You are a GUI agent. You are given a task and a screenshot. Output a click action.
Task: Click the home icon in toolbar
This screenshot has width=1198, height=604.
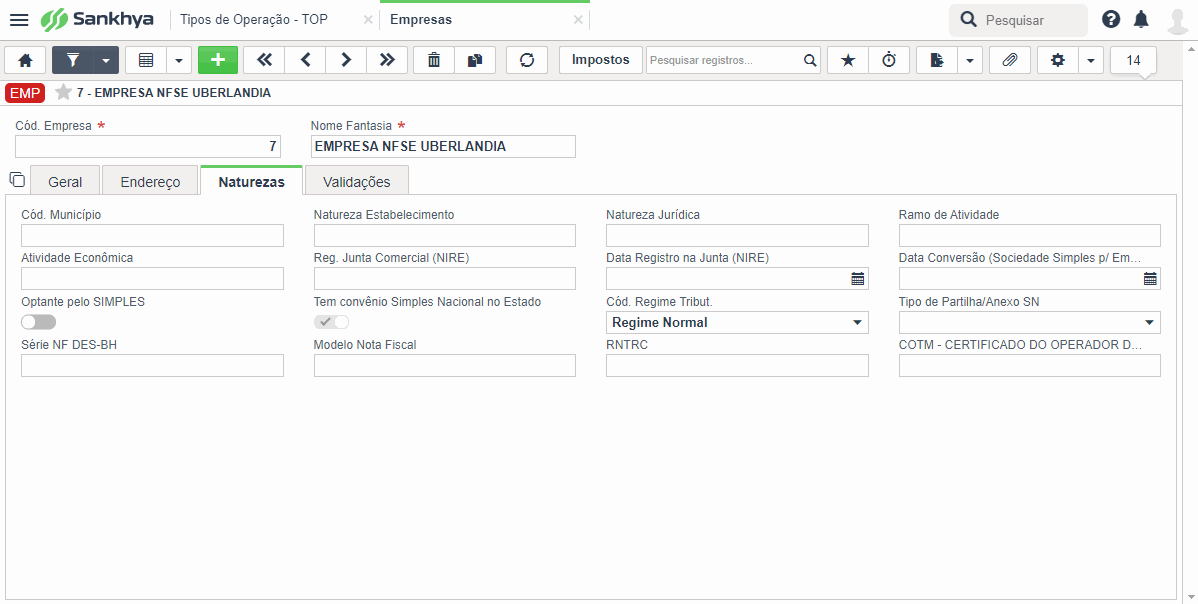click(x=25, y=60)
